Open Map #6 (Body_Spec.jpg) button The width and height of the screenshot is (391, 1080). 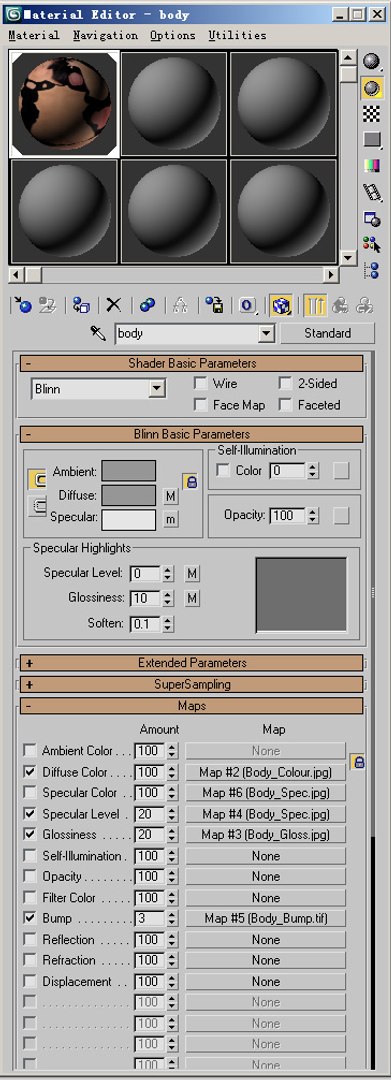265,793
